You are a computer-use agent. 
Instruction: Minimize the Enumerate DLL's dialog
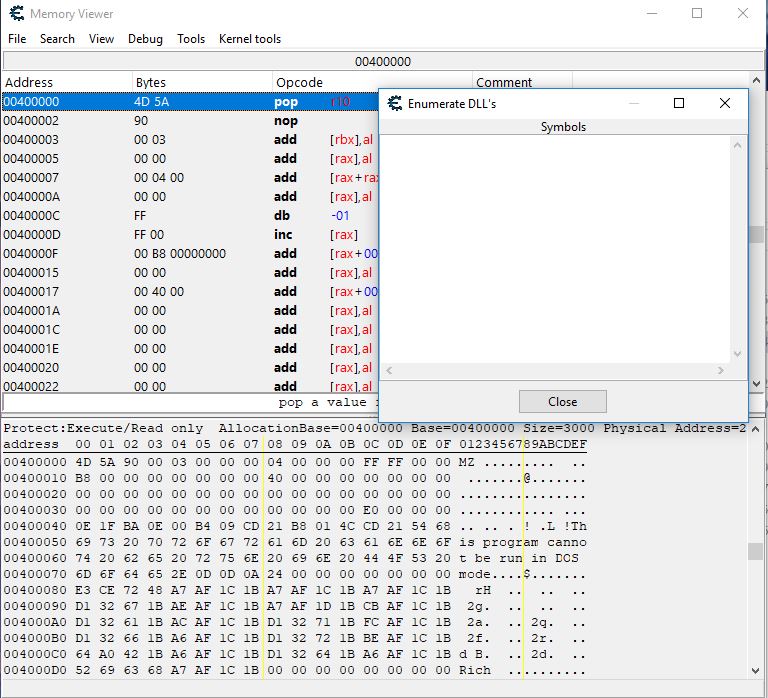pos(633,103)
